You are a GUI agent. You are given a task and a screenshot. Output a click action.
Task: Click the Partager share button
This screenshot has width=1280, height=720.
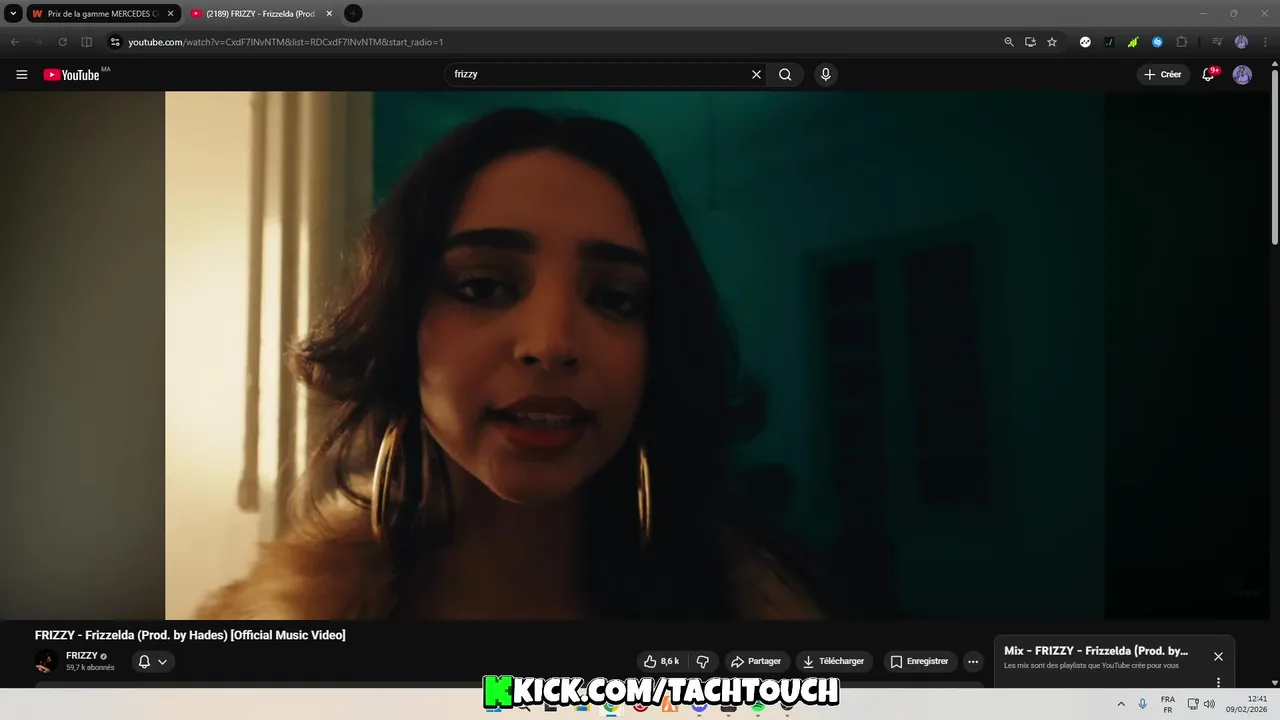click(x=755, y=661)
